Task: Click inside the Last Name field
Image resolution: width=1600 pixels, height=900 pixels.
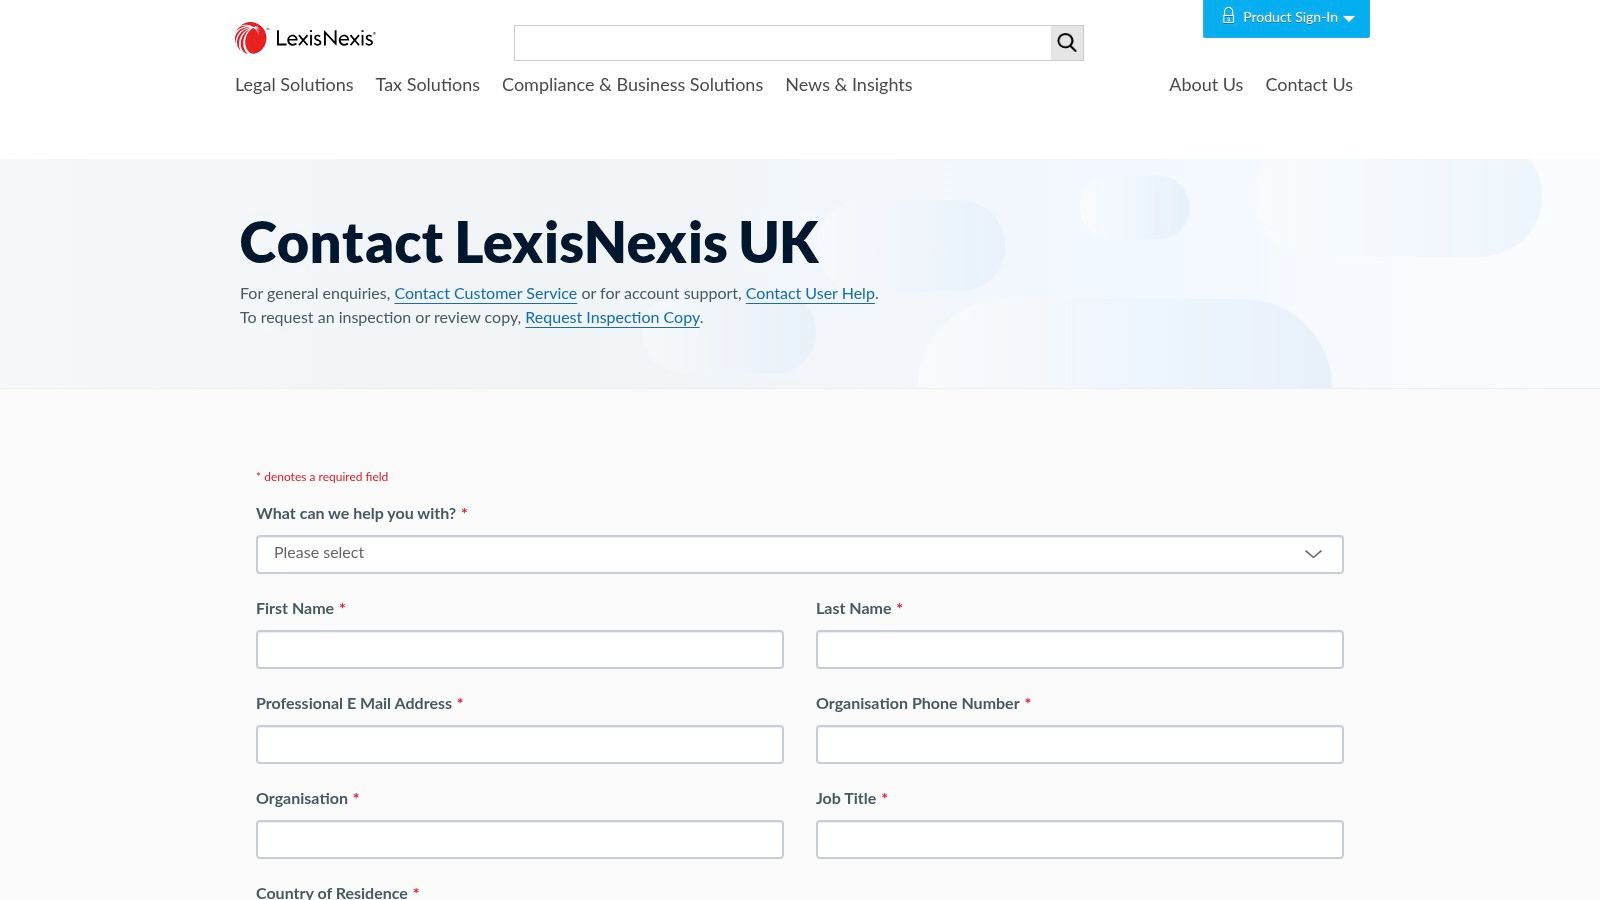Action: [x=1079, y=649]
